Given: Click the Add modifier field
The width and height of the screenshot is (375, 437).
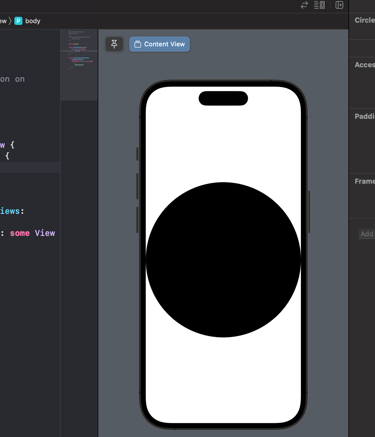Looking at the screenshot, I should [x=367, y=234].
